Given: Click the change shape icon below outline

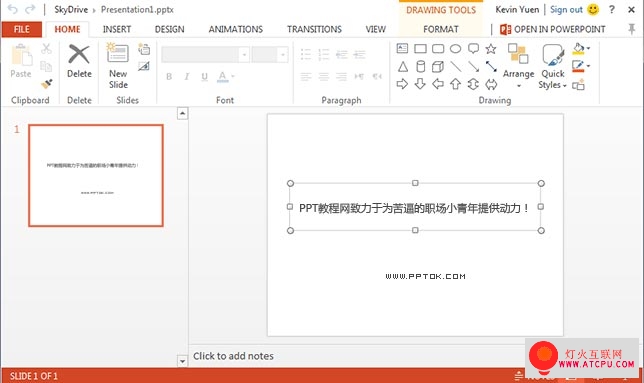Looking at the screenshot, I should tap(578, 85).
